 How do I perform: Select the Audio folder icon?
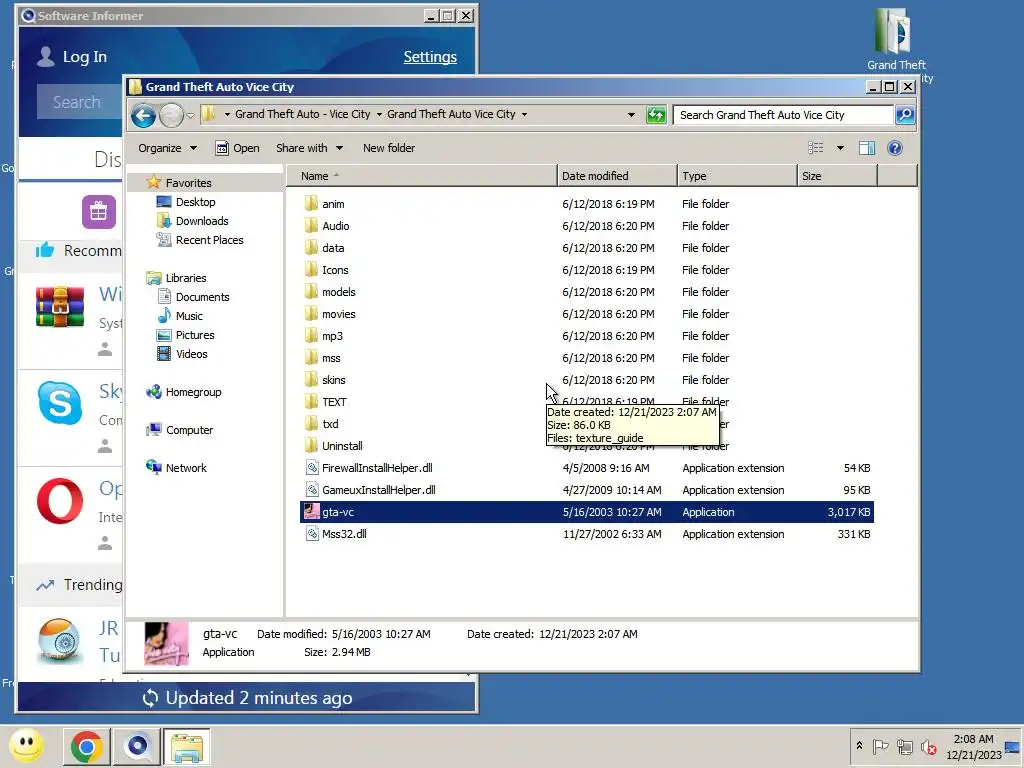click(312, 226)
